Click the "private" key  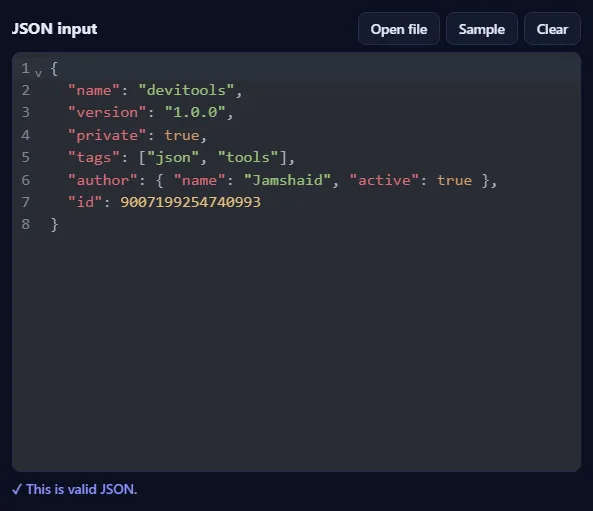[107, 135]
